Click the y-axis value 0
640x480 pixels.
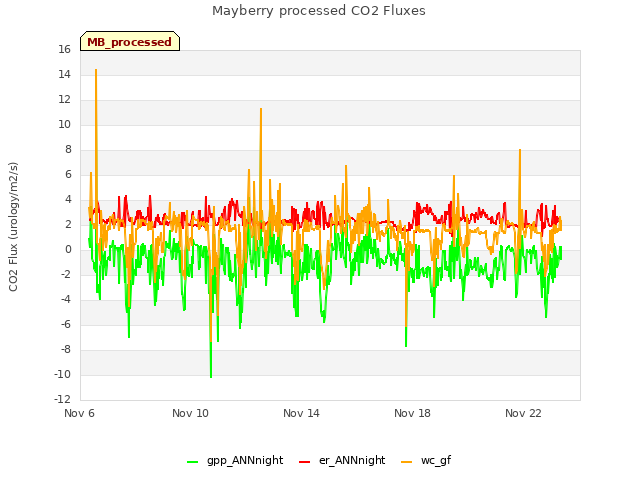[68, 249]
